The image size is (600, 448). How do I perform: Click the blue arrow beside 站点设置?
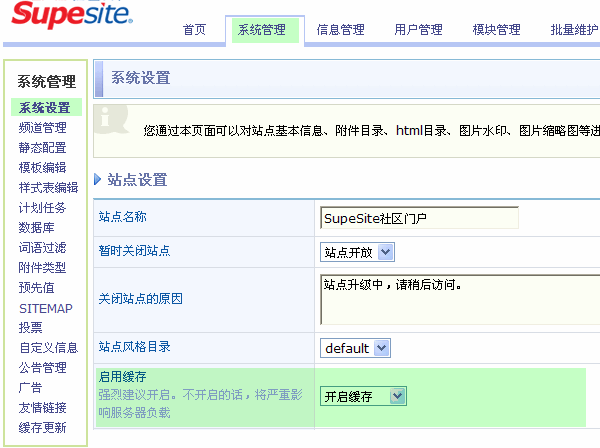click(x=97, y=180)
